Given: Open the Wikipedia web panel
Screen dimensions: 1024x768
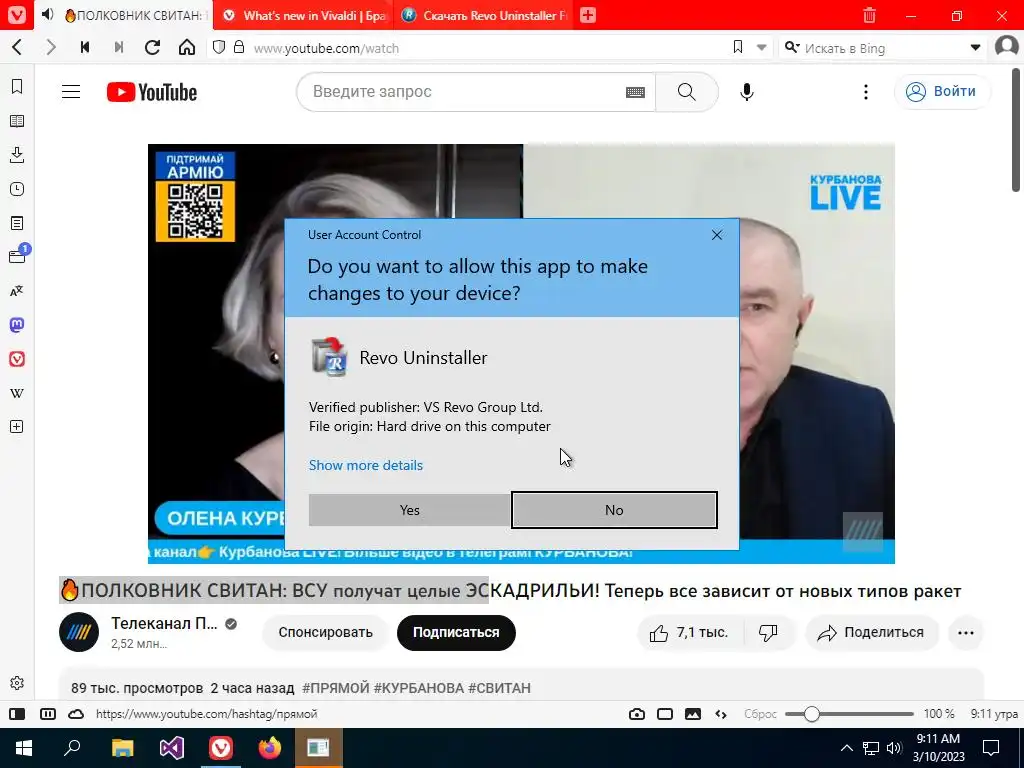Looking at the screenshot, I should [17, 393].
